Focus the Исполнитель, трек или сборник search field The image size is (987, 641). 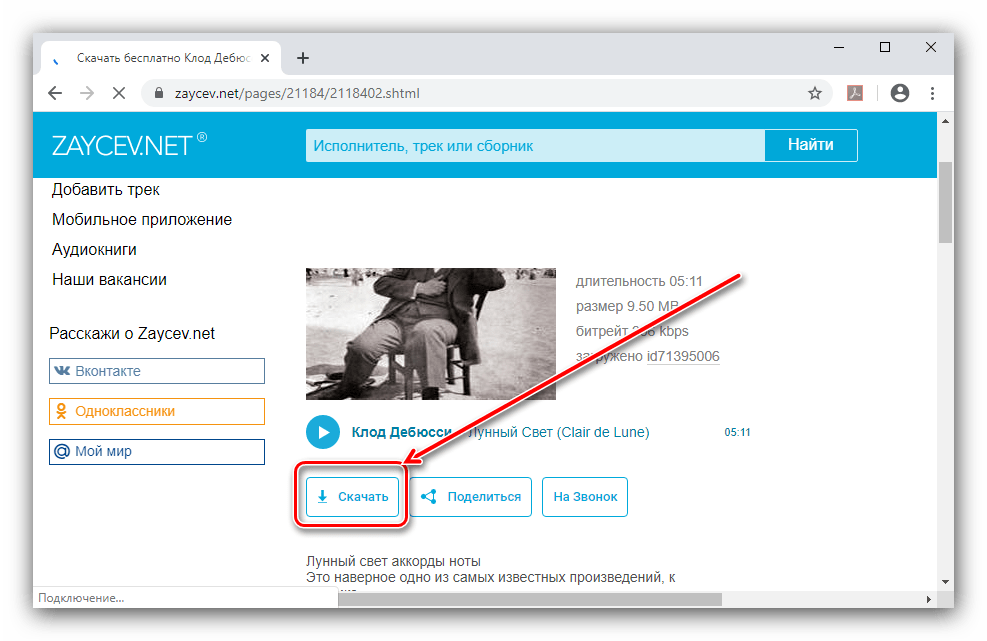point(535,145)
